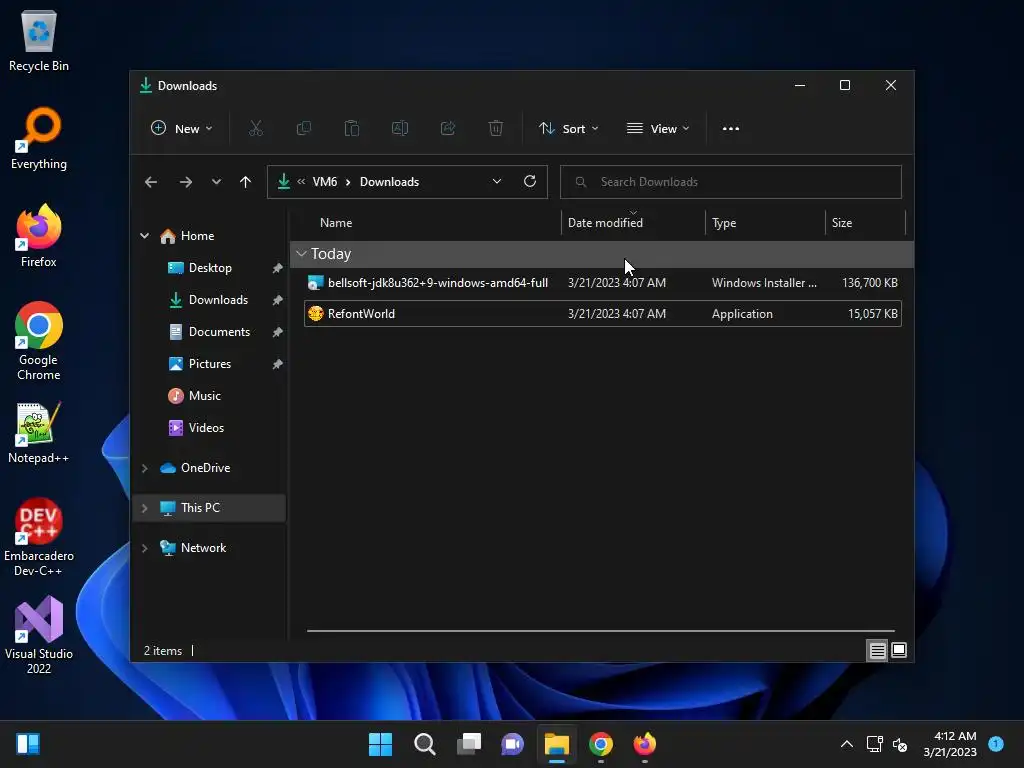Viewport: 1024px width, 768px height.
Task: Open Chat app on taskbar
Action: 513,744
